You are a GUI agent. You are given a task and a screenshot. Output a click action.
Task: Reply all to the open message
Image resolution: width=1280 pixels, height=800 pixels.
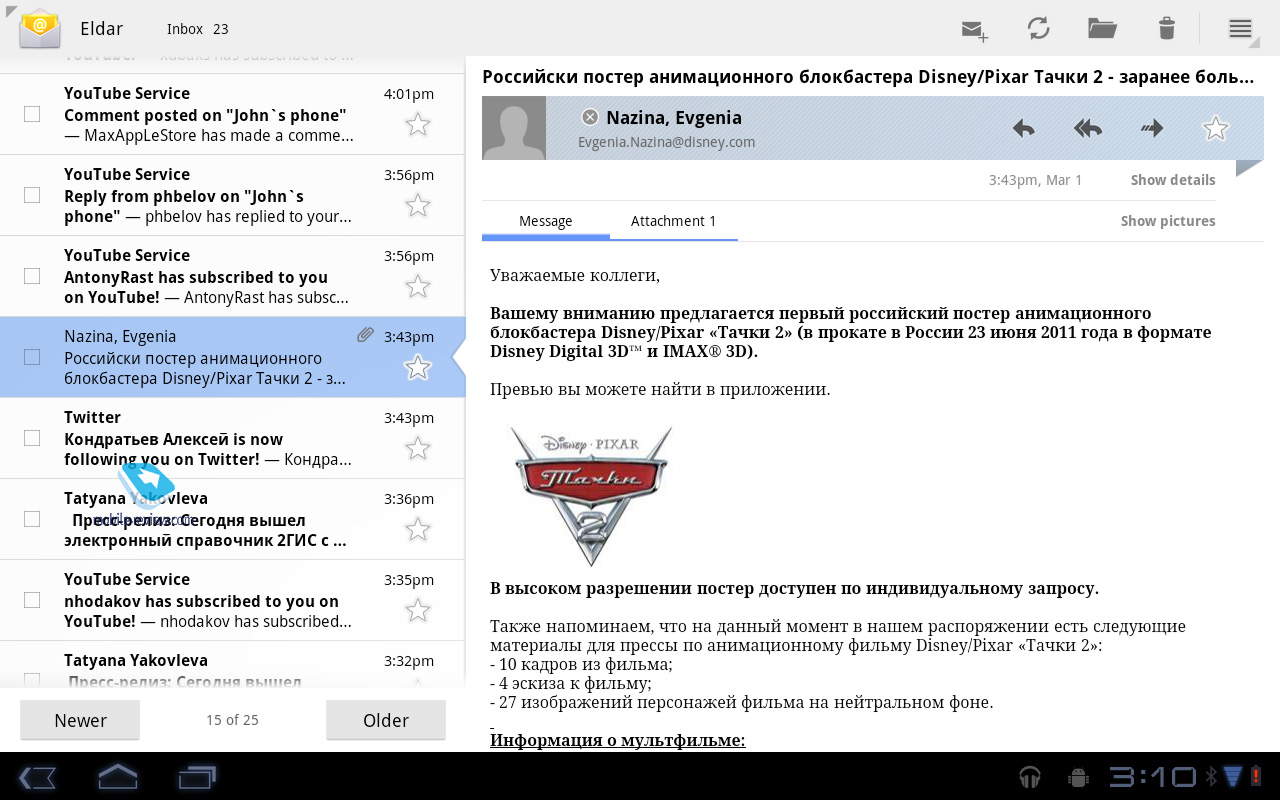point(1088,128)
